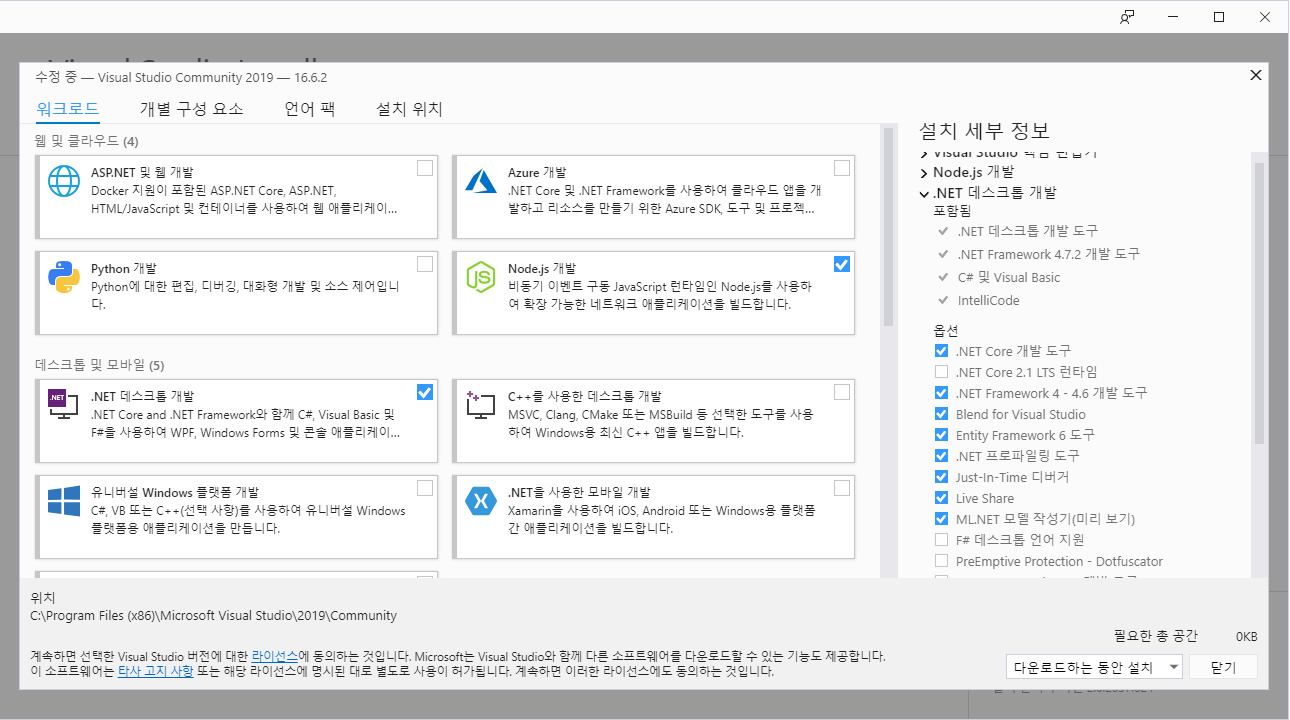Expand the Node.js 개발 details section
This screenshot has height=720, width=1290.
[x=925, y=172]
